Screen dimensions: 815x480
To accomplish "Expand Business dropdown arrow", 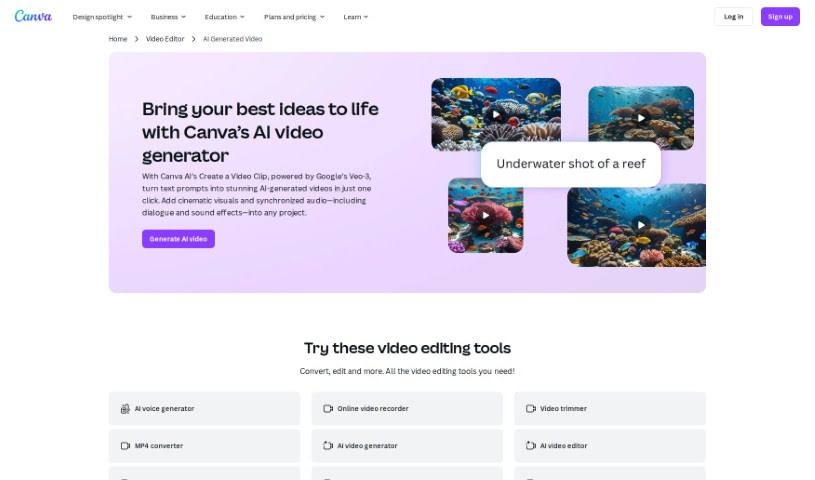I will click(183, 17).
